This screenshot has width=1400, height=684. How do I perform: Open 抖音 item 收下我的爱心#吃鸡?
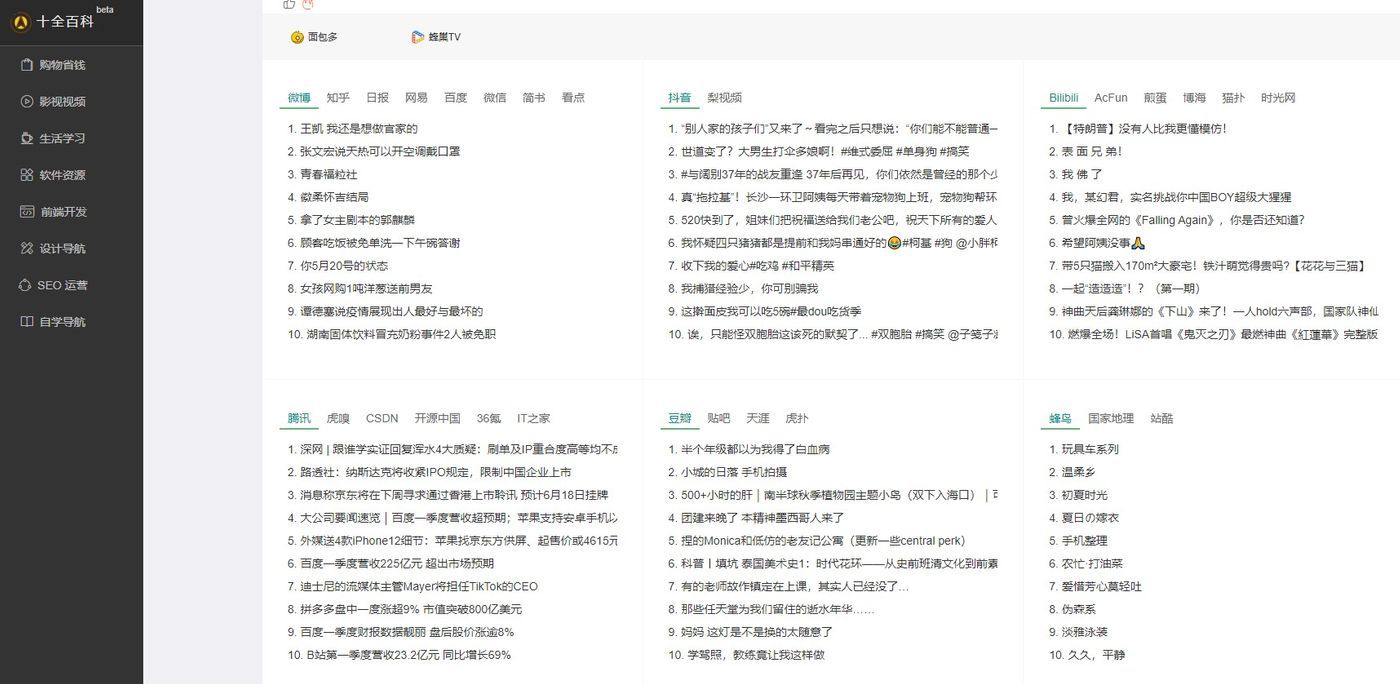coord(757,266)
